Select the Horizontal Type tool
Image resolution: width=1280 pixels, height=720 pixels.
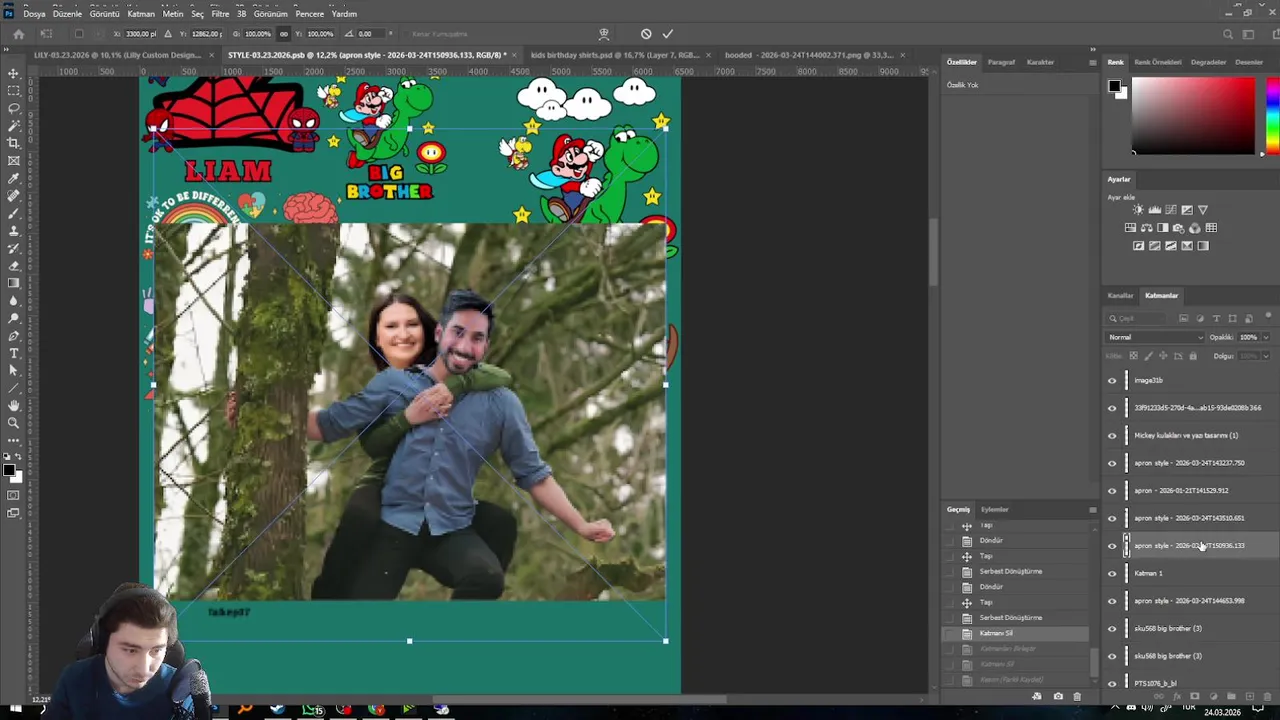coord(13,353)
